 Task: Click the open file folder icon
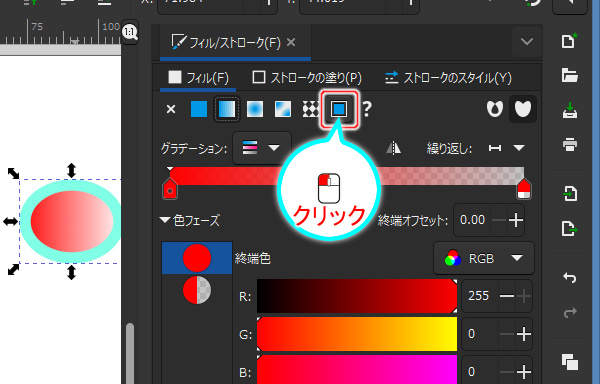coord(569,75)
